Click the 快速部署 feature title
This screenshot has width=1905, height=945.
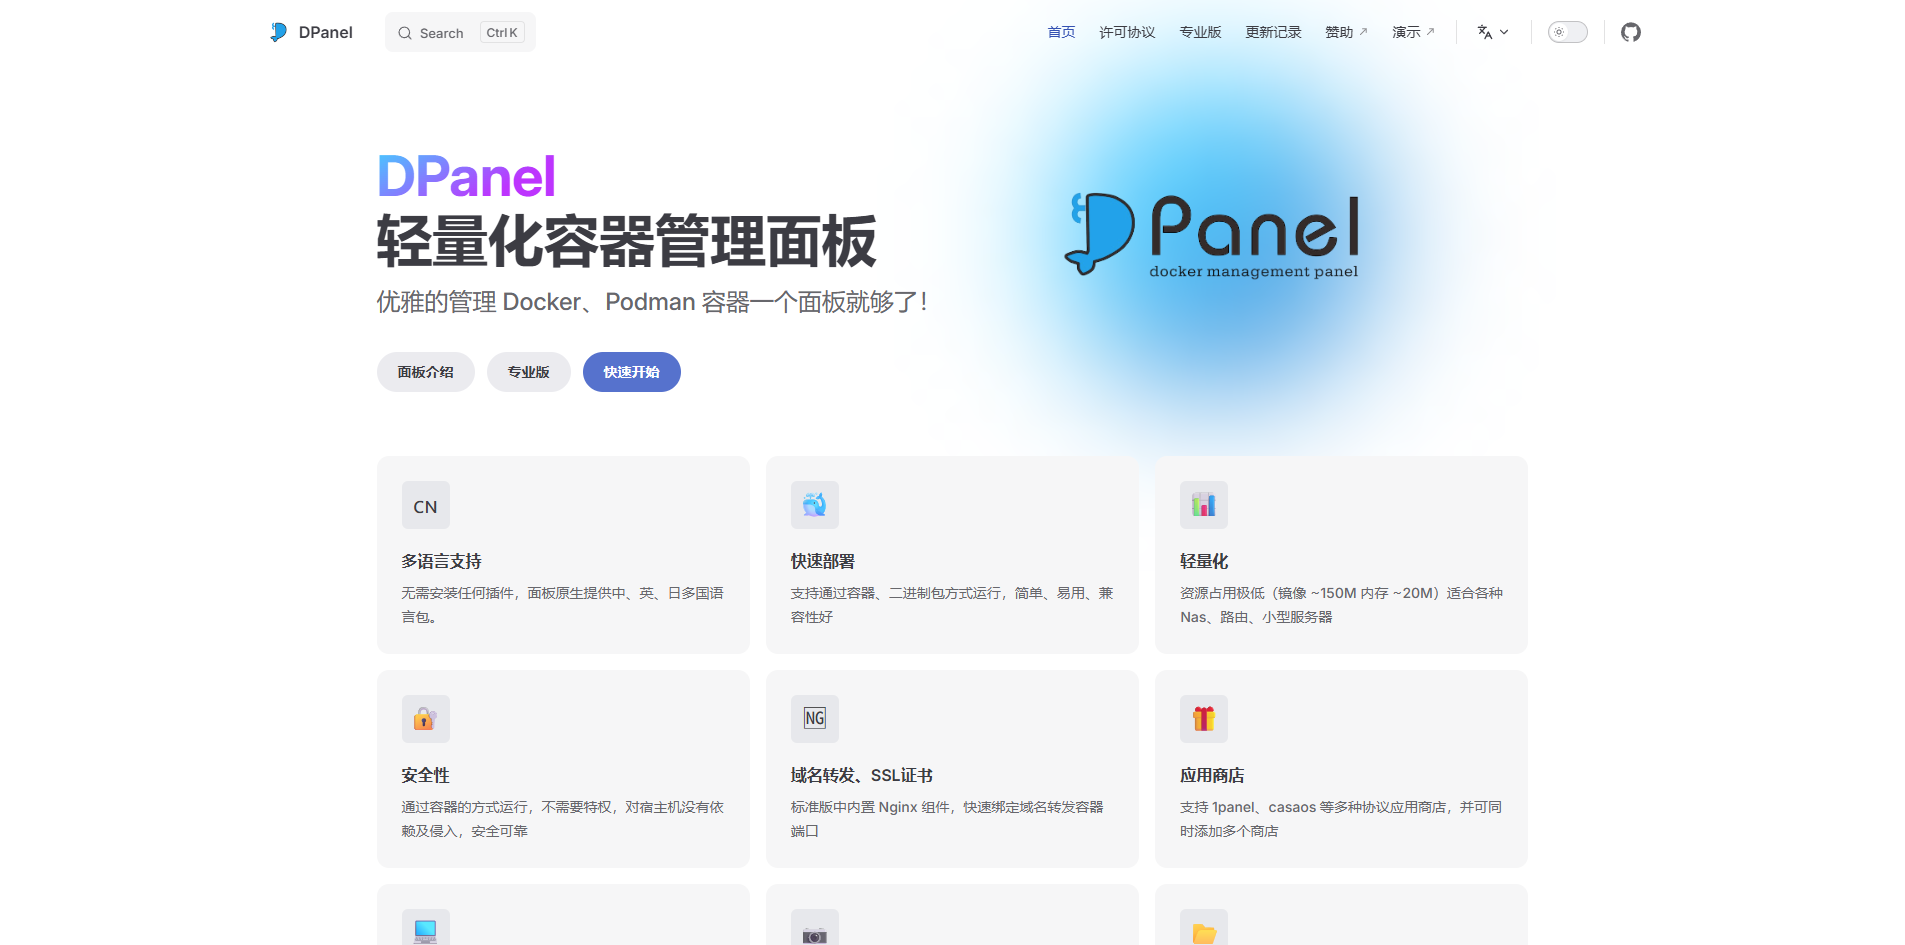click(823, 561)
